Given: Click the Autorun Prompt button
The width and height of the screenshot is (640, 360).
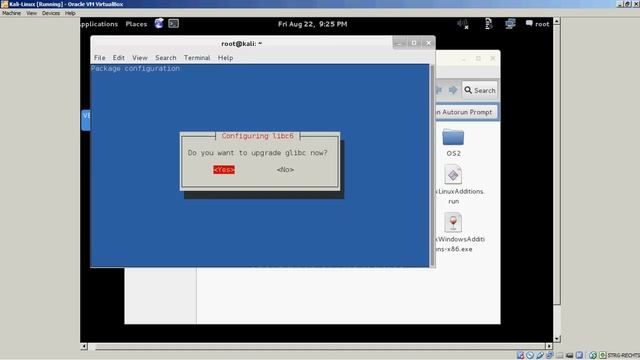Looking at the screenshot, I should click(466, 112).
